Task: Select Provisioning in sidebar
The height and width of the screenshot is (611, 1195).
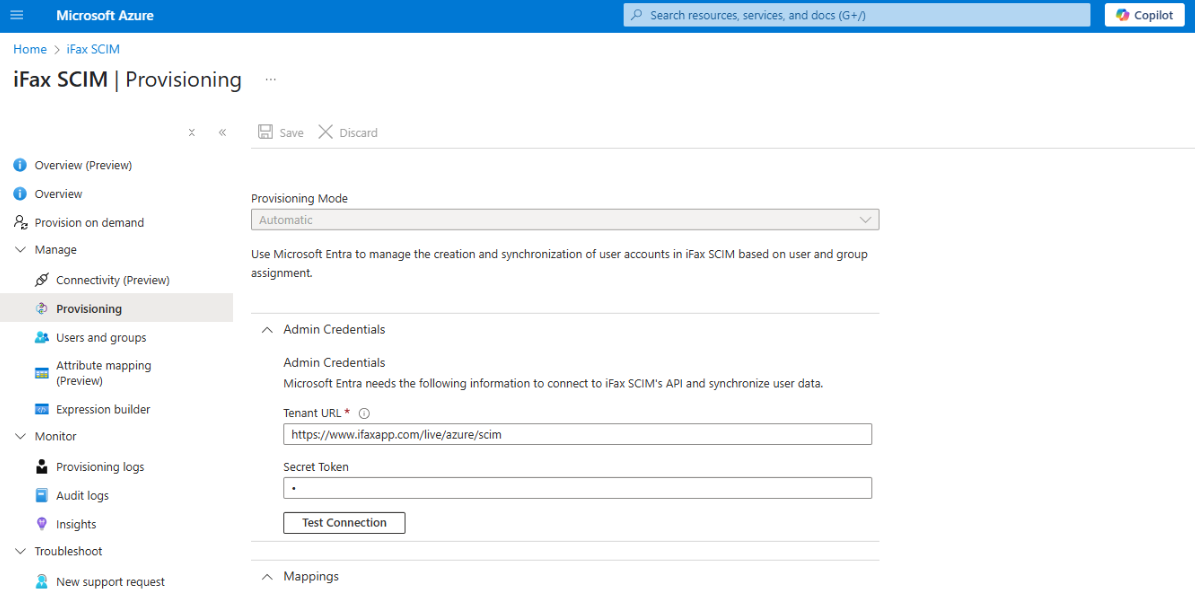Action: 116,309
